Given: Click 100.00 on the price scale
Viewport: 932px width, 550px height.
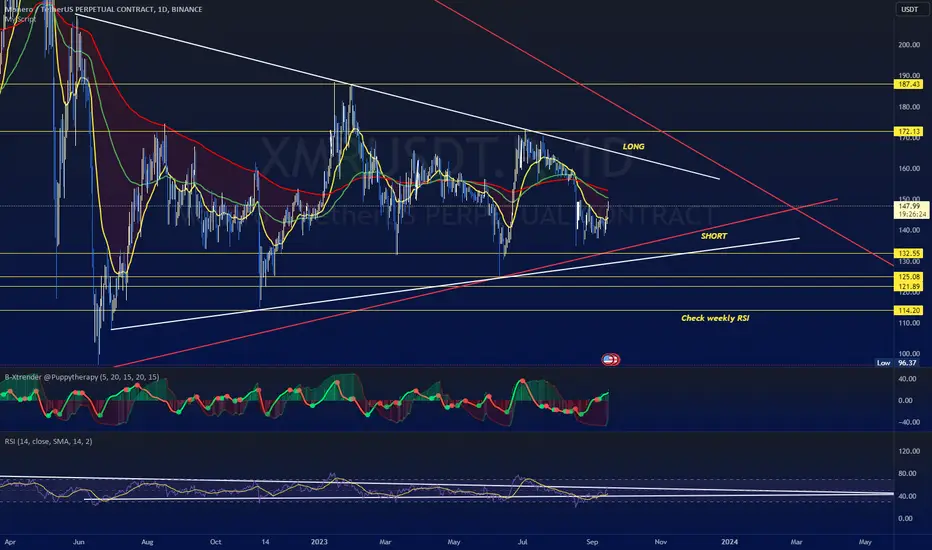Looking at the screenshot, I should (909, 354).
